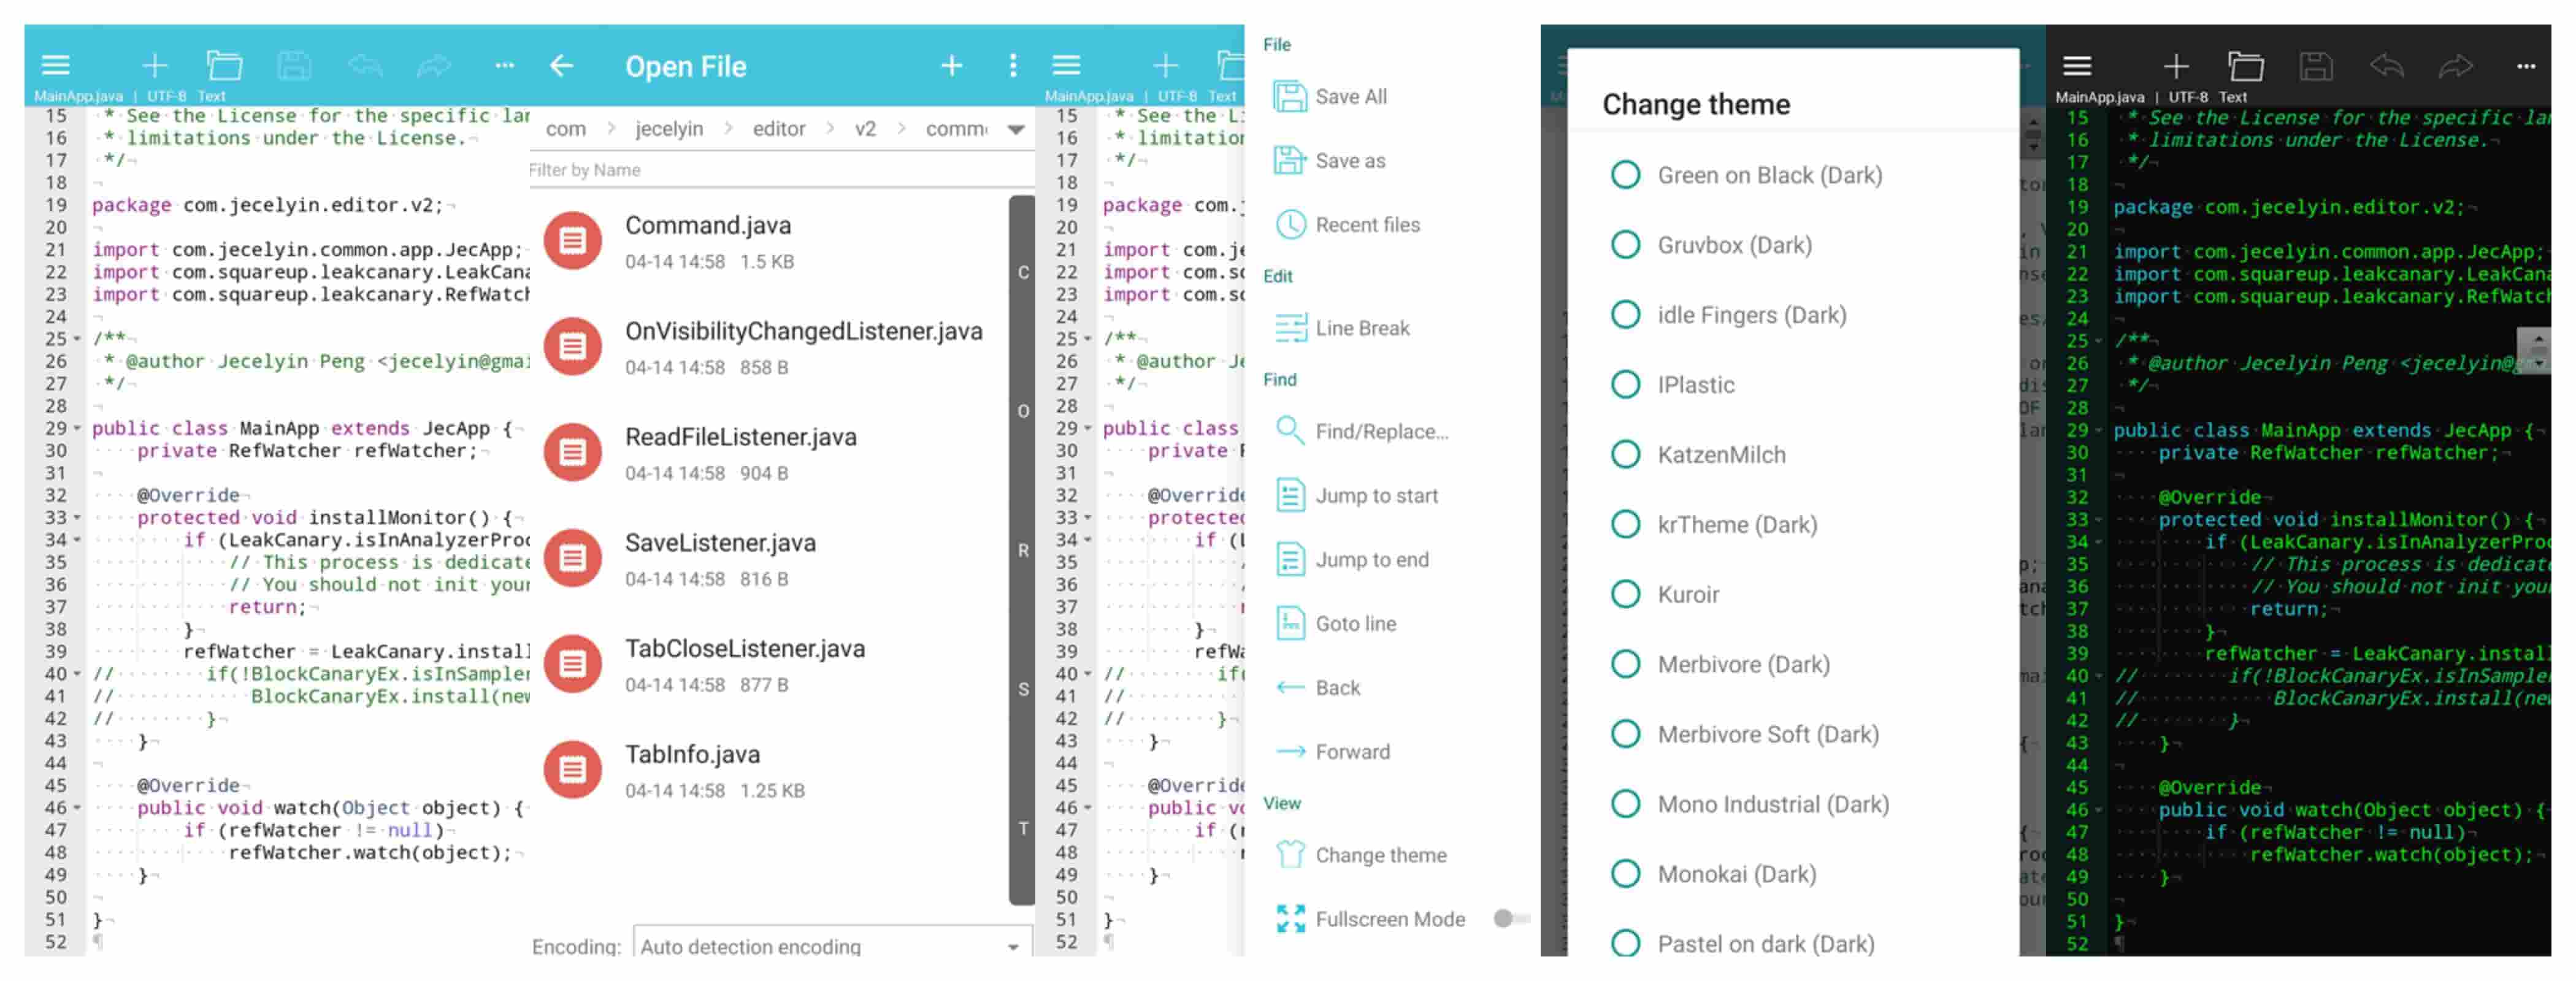Click the undo arrow in the dark editor toolbar
The height and width of the screenshot is (981, 2576).
tap(2386, 66)
